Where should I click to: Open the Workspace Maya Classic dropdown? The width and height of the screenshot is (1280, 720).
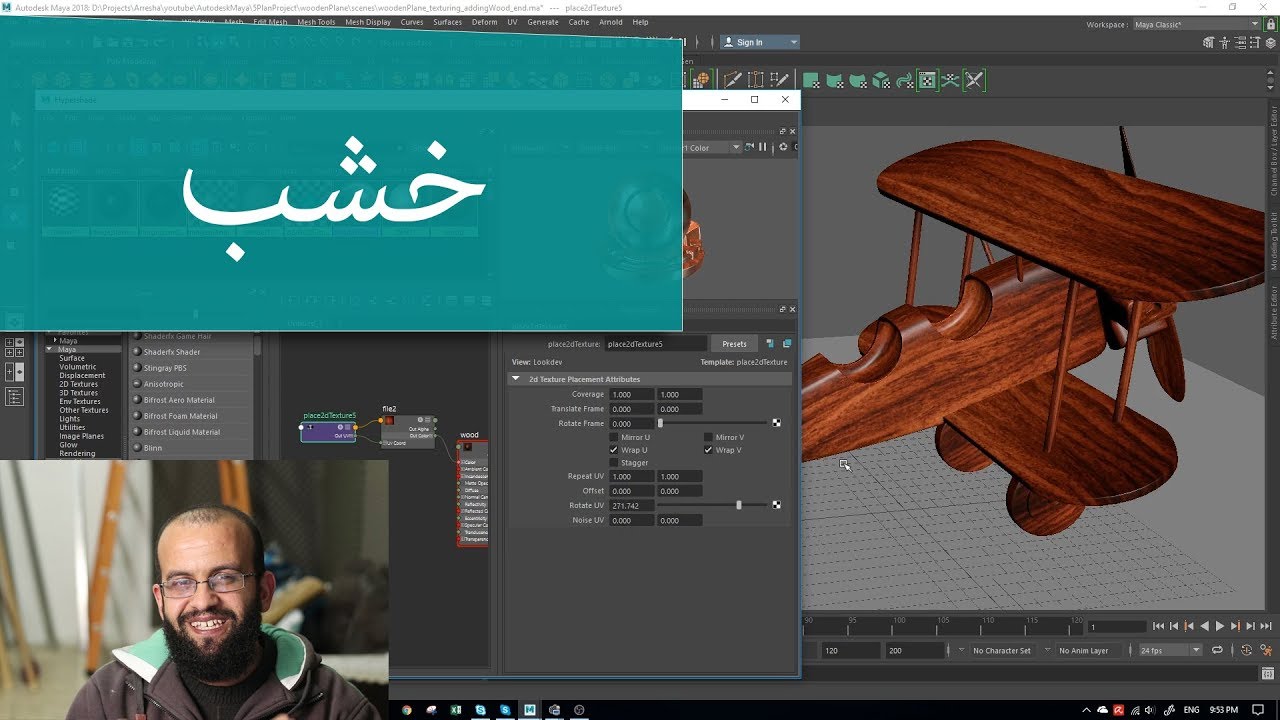(1197, 24)
